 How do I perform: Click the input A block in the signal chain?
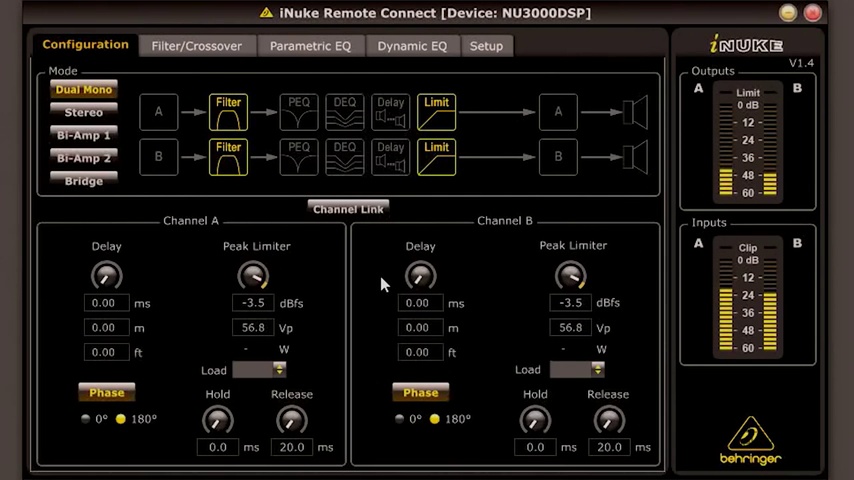coord(158,112)
